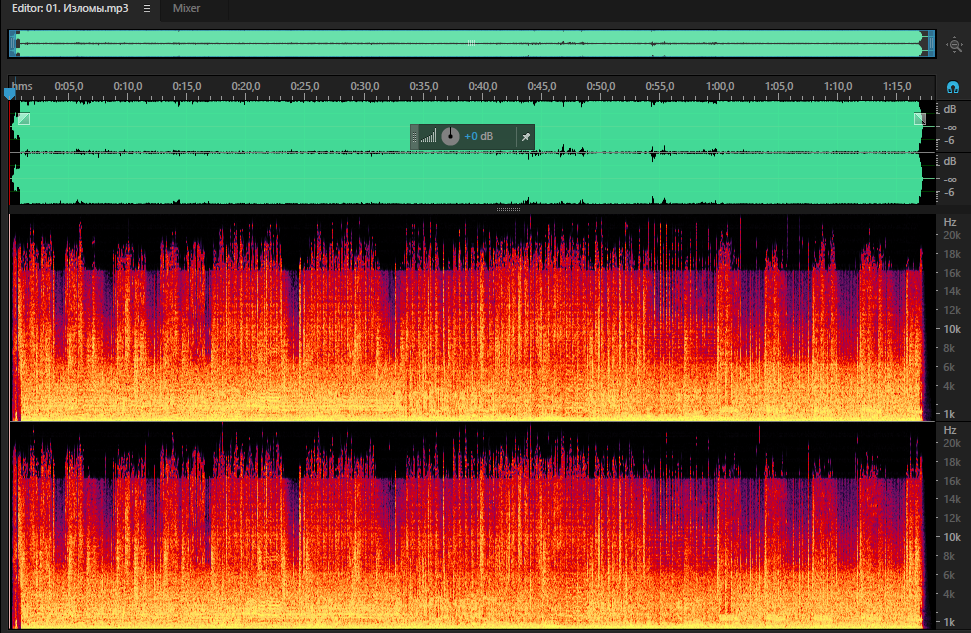Image resolution: width=971 pixels, height=633 pixels.
Task: Click the +0 dB gain value field
Action: [x=479, y=136]
